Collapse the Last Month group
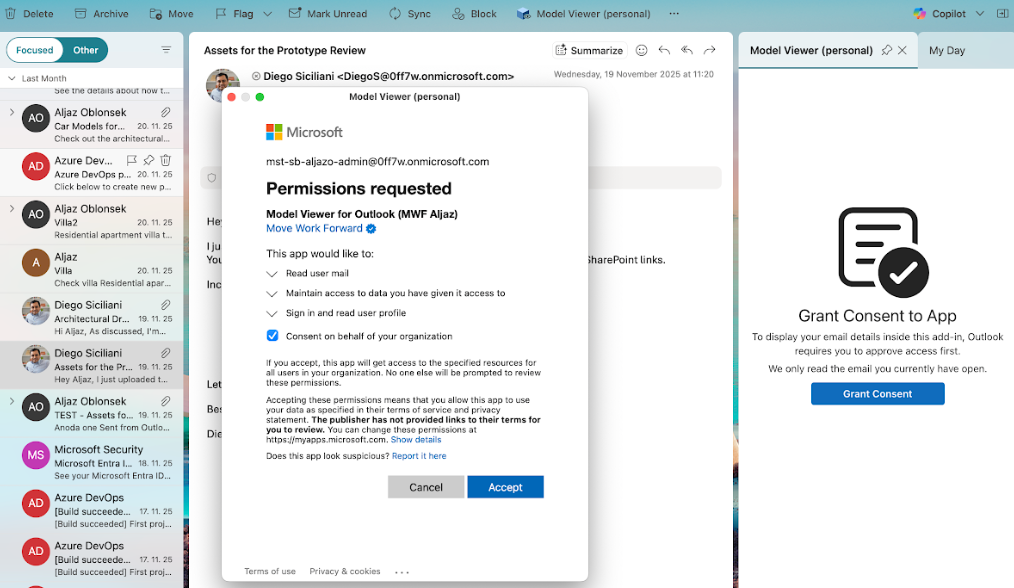Image resolution: width=1014 pixels, height=588 pixels. (11, 78)
